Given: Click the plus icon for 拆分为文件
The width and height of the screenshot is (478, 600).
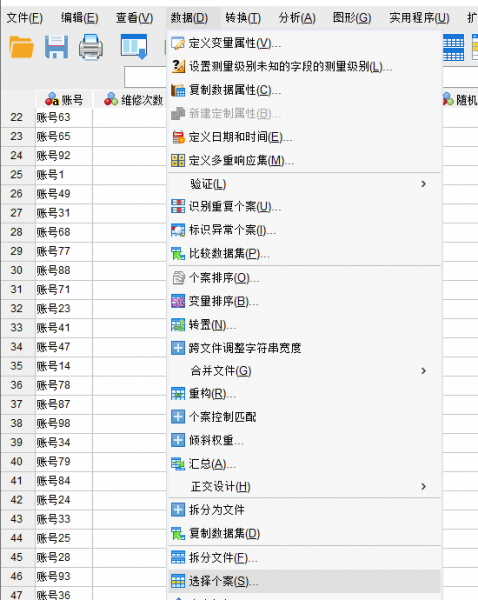Looking at the screenshot, I should 178,510.
